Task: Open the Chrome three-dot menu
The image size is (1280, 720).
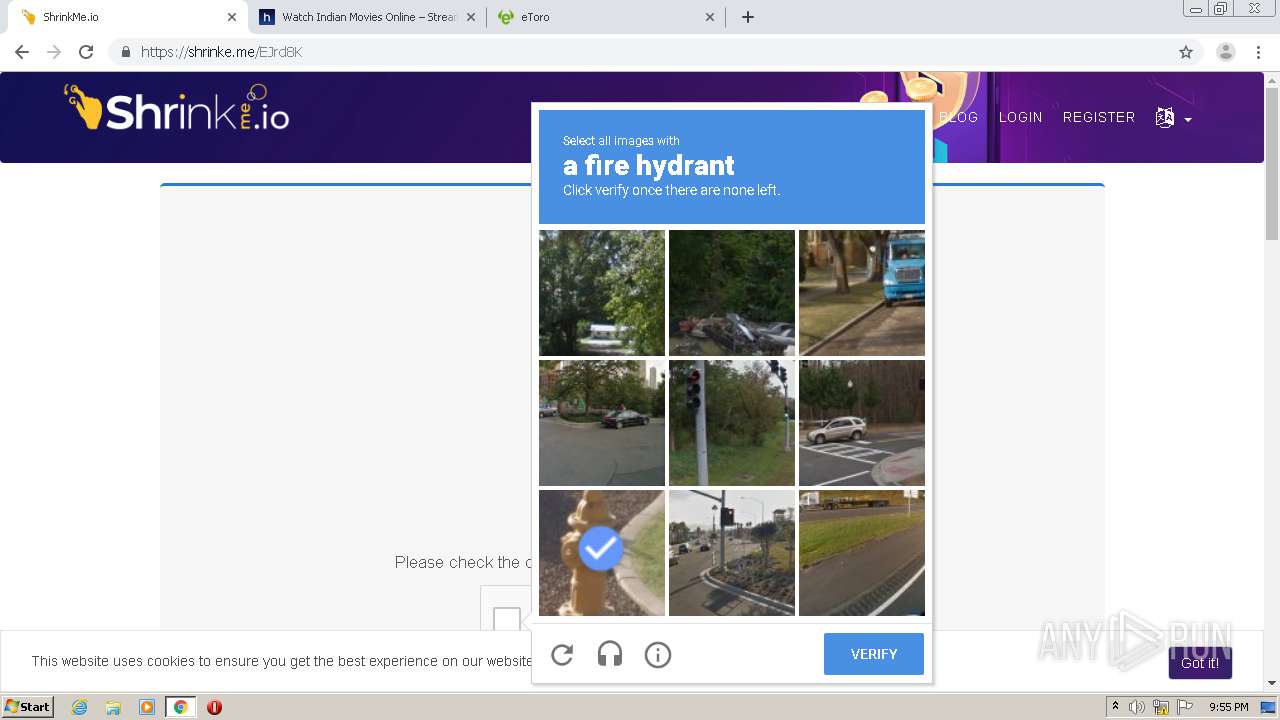Action: (x=1258, y=52)
